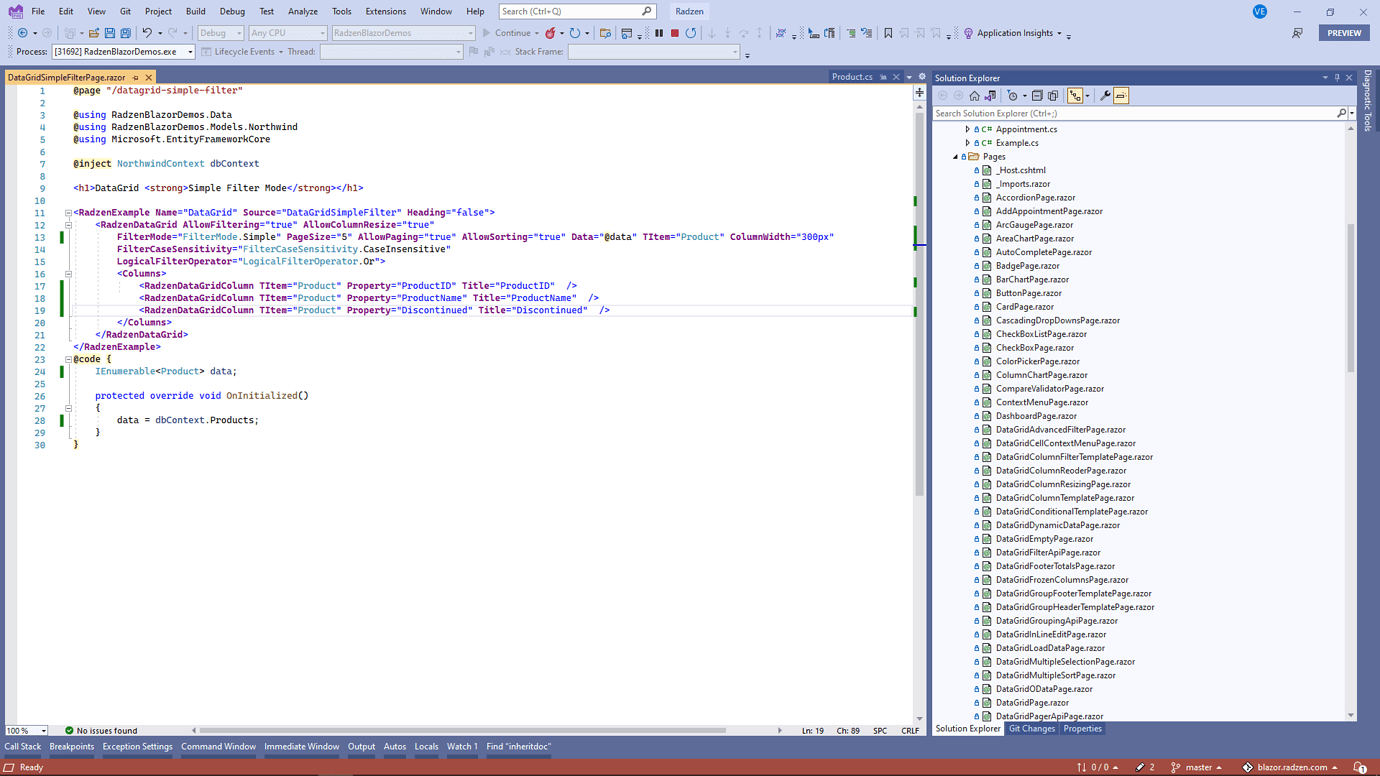Open the Debug menu
1380x776 pixels.
[x=232, y=12]
